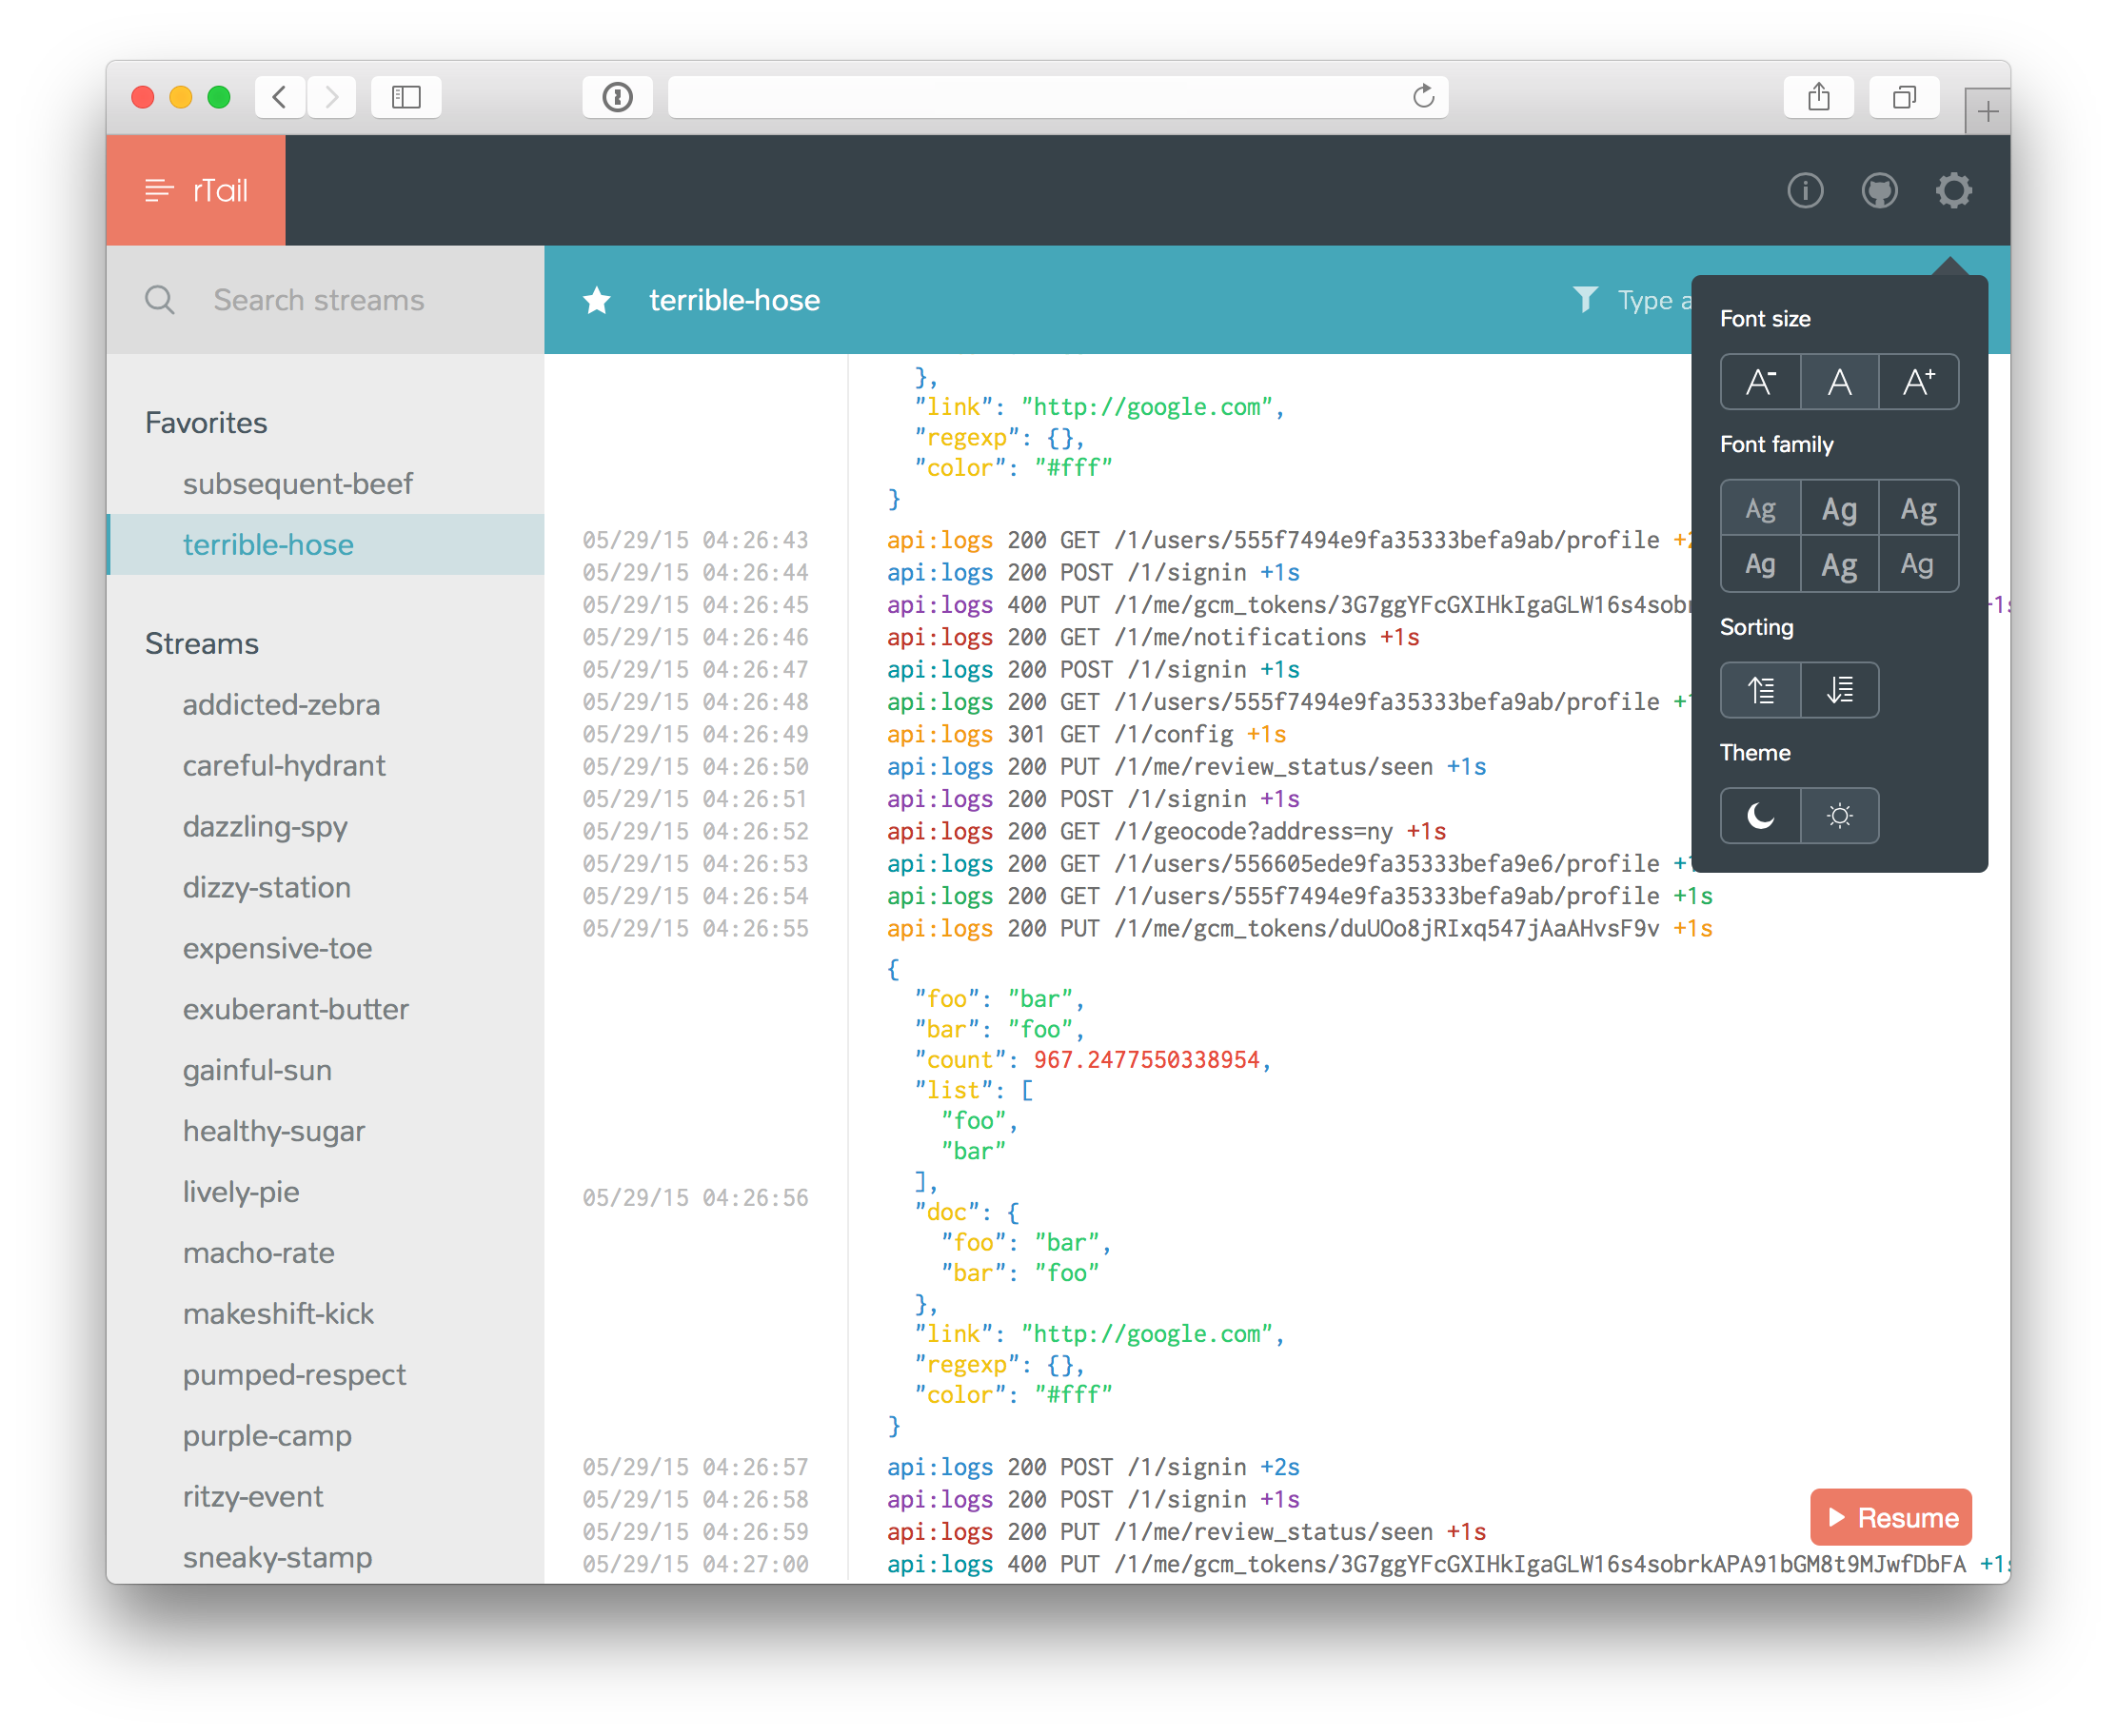Click the ascending sort order icon
Screen dimensions: 2117x1736
tap(1758, 689)
